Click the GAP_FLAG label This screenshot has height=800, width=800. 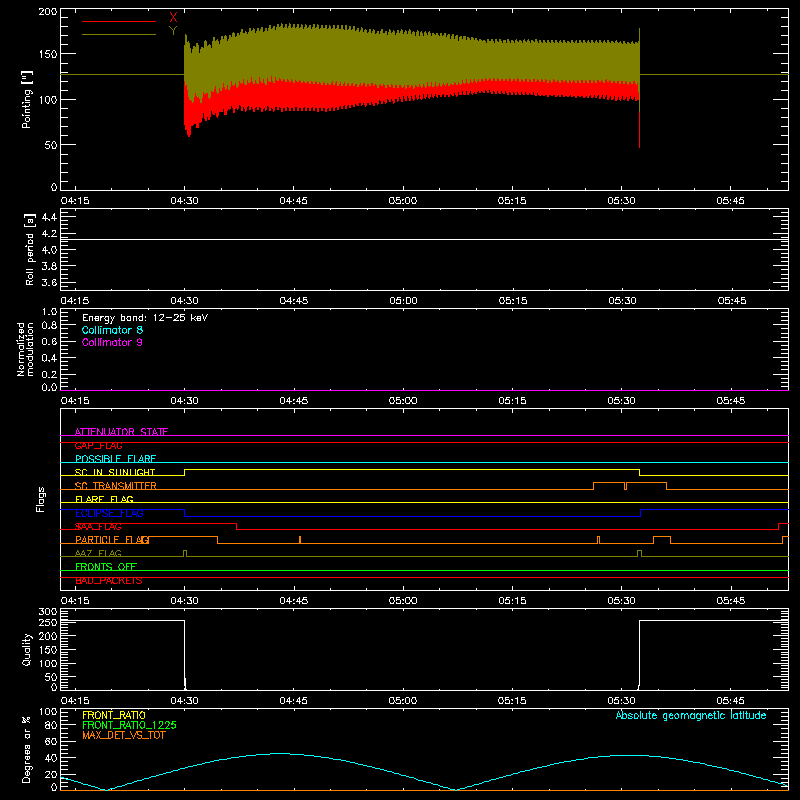pyautogui.click(x=98, y=445)
